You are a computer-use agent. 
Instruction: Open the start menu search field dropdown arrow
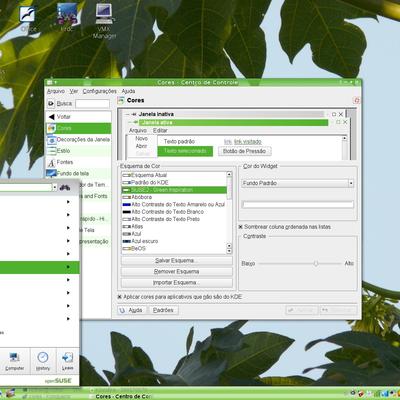55,188
